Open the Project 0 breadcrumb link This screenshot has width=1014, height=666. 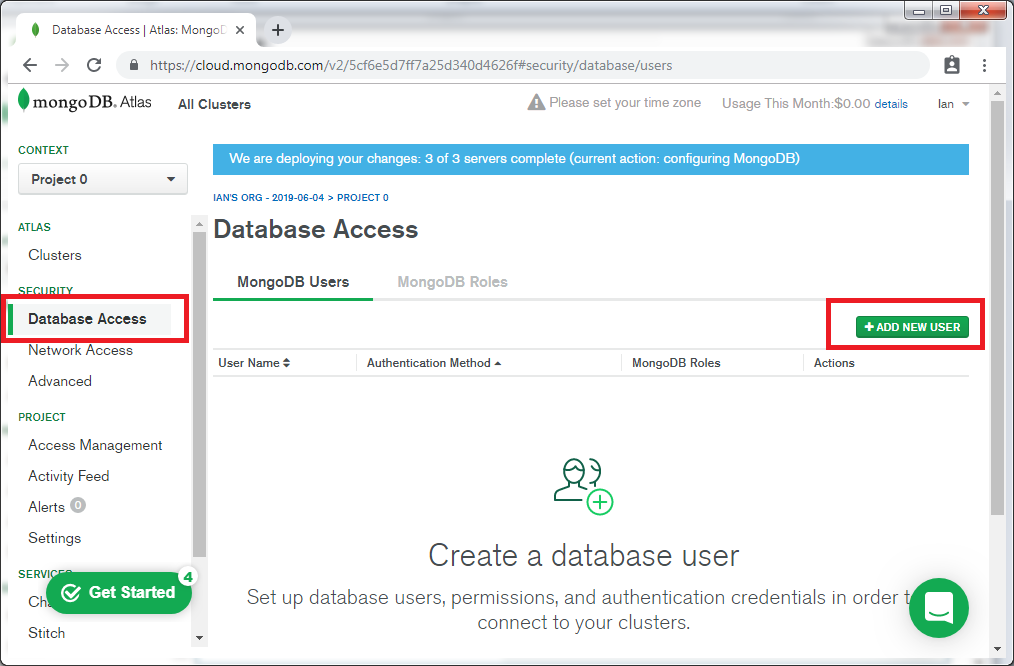(x=363, y=197)
